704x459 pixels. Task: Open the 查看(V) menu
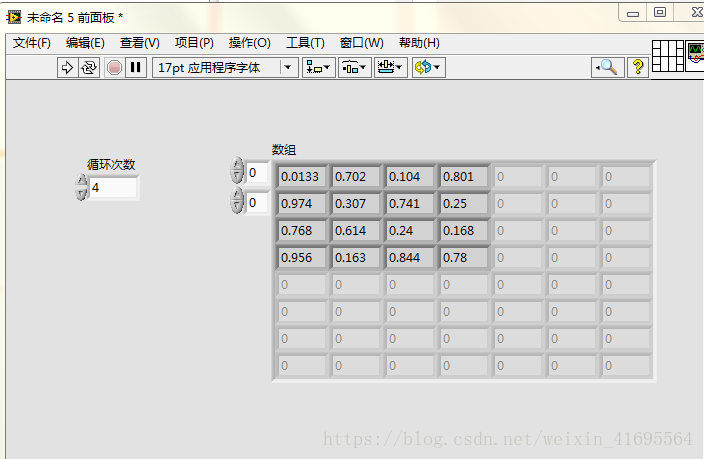[140, 43]
